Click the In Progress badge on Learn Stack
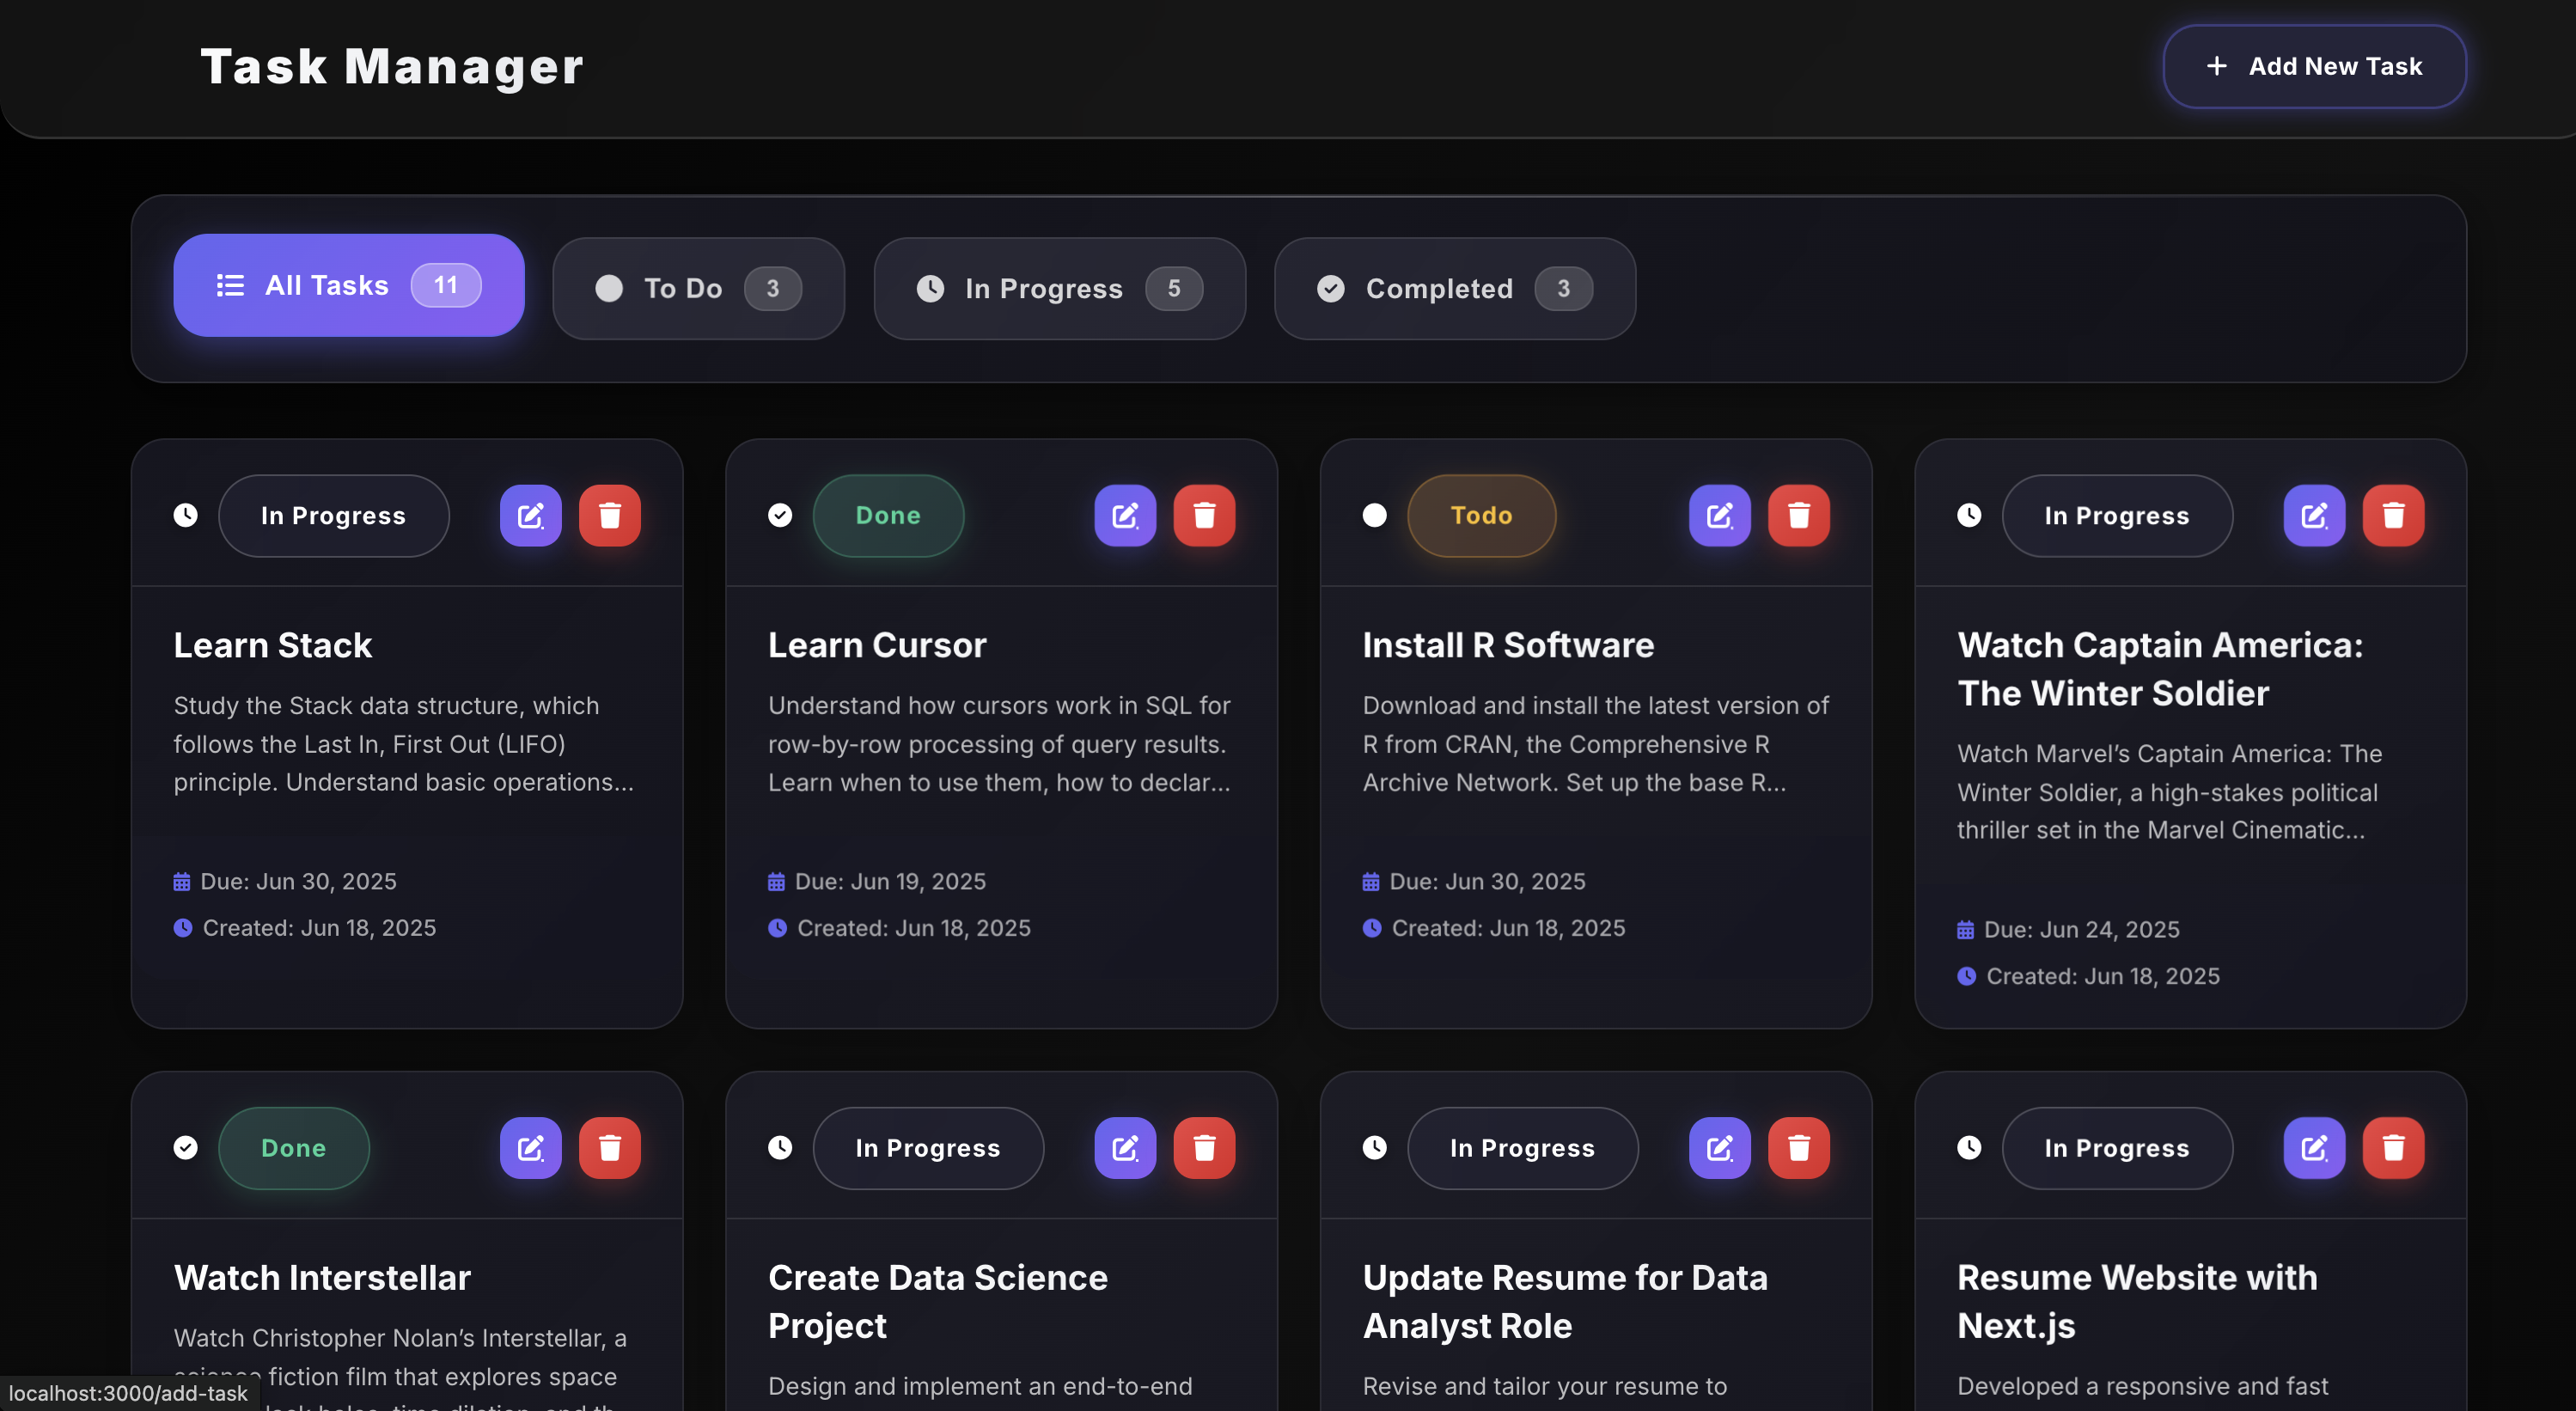The image size is (2576, 1411). point(333,516)
